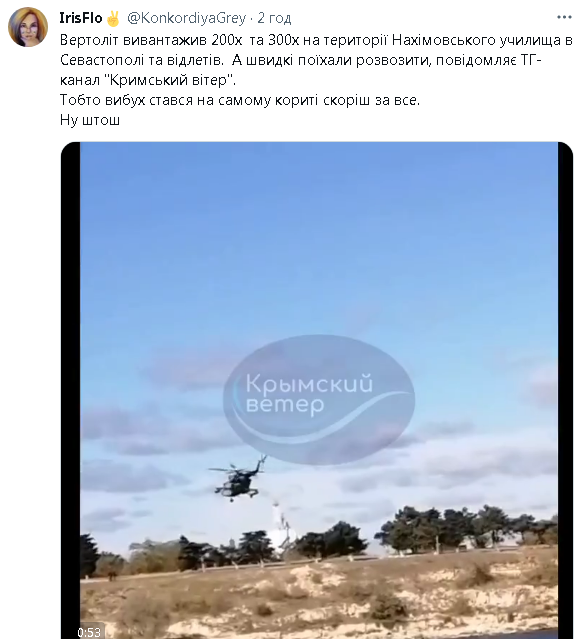Viewport: 579px width, 639px height.
Task: Click the Крымский ветер watermark logo
Action: [319, 400]
